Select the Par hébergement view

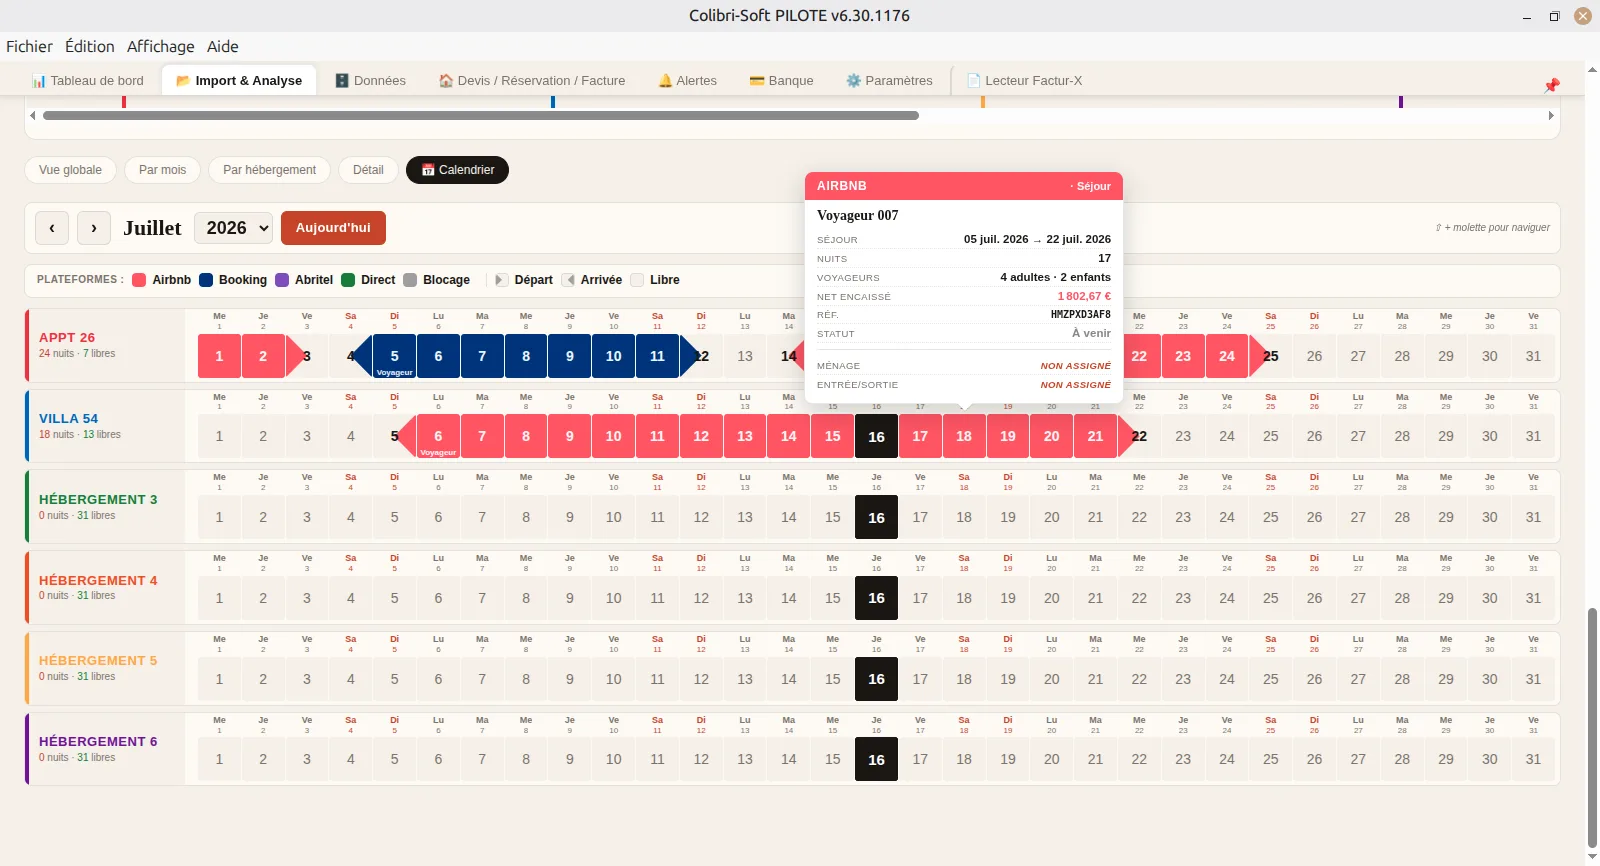[269, 170]
